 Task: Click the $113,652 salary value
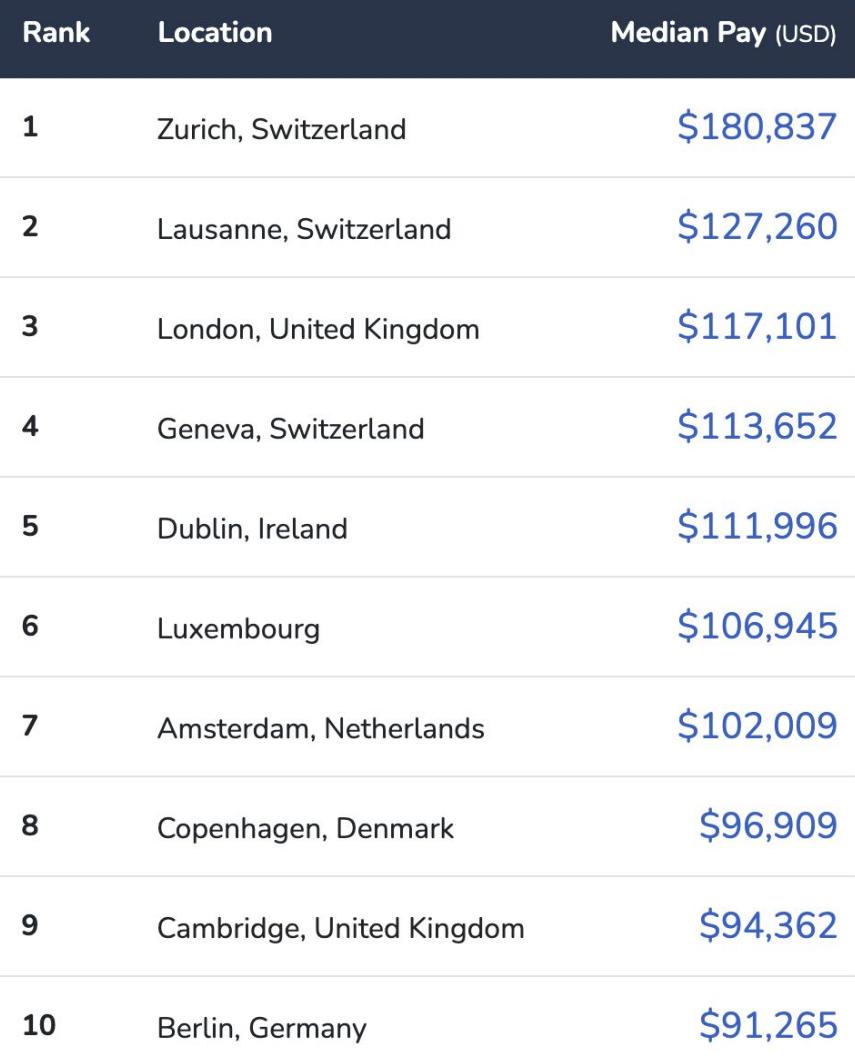757,426
